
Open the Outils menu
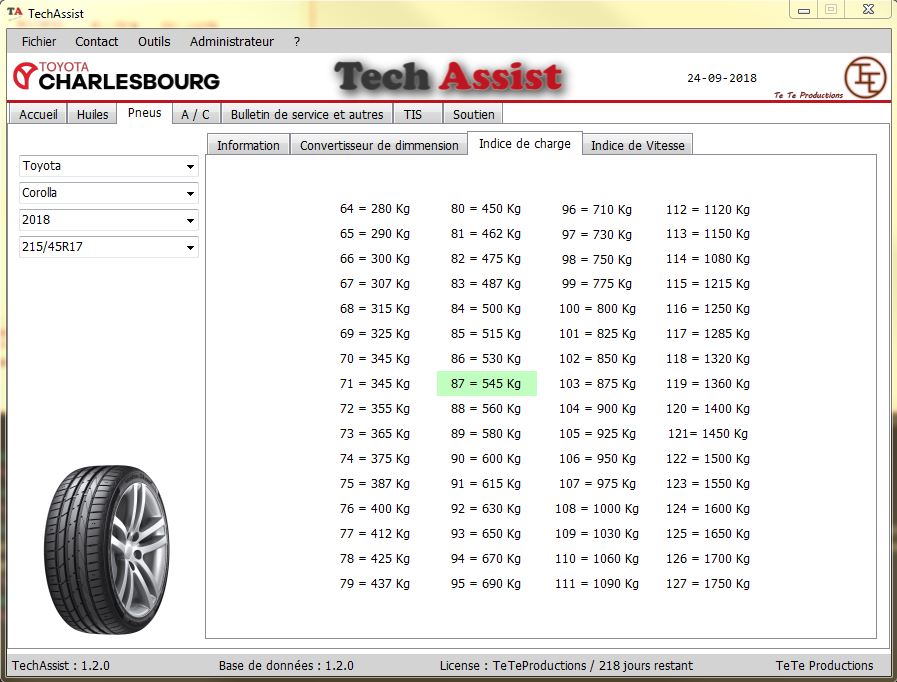pos(154,42)
